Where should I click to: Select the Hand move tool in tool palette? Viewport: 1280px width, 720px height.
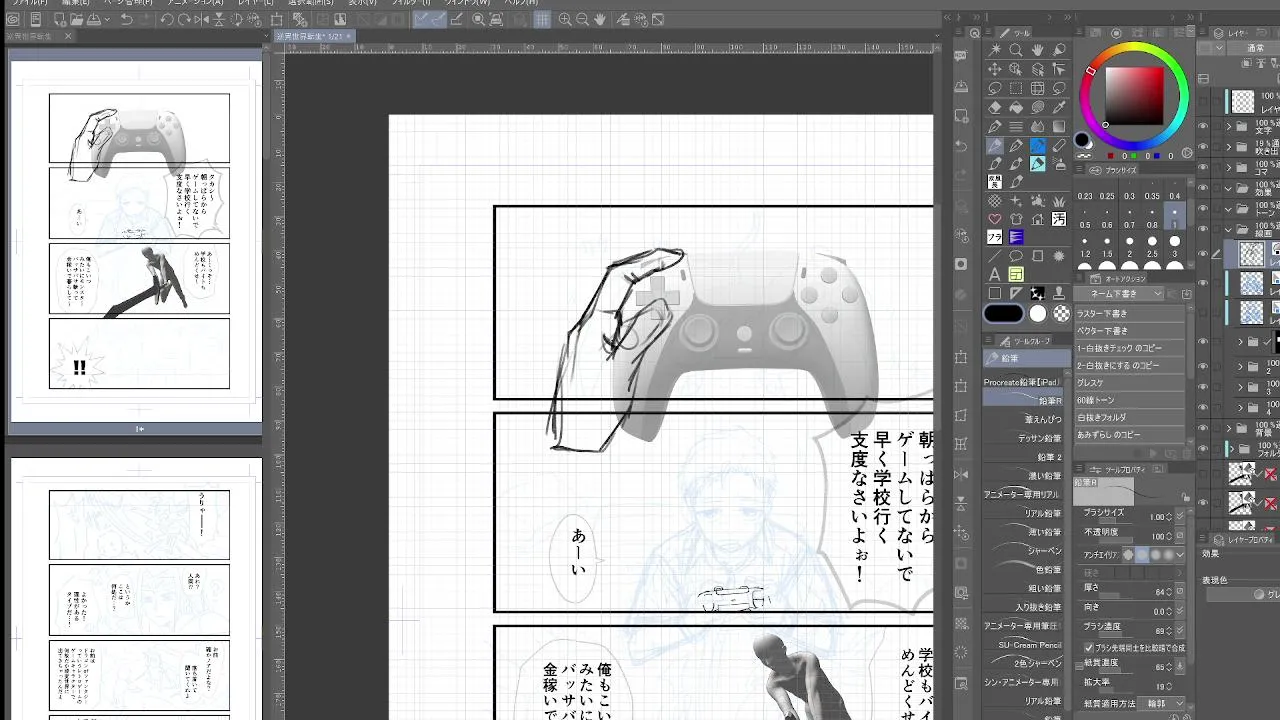(1037, 50)
